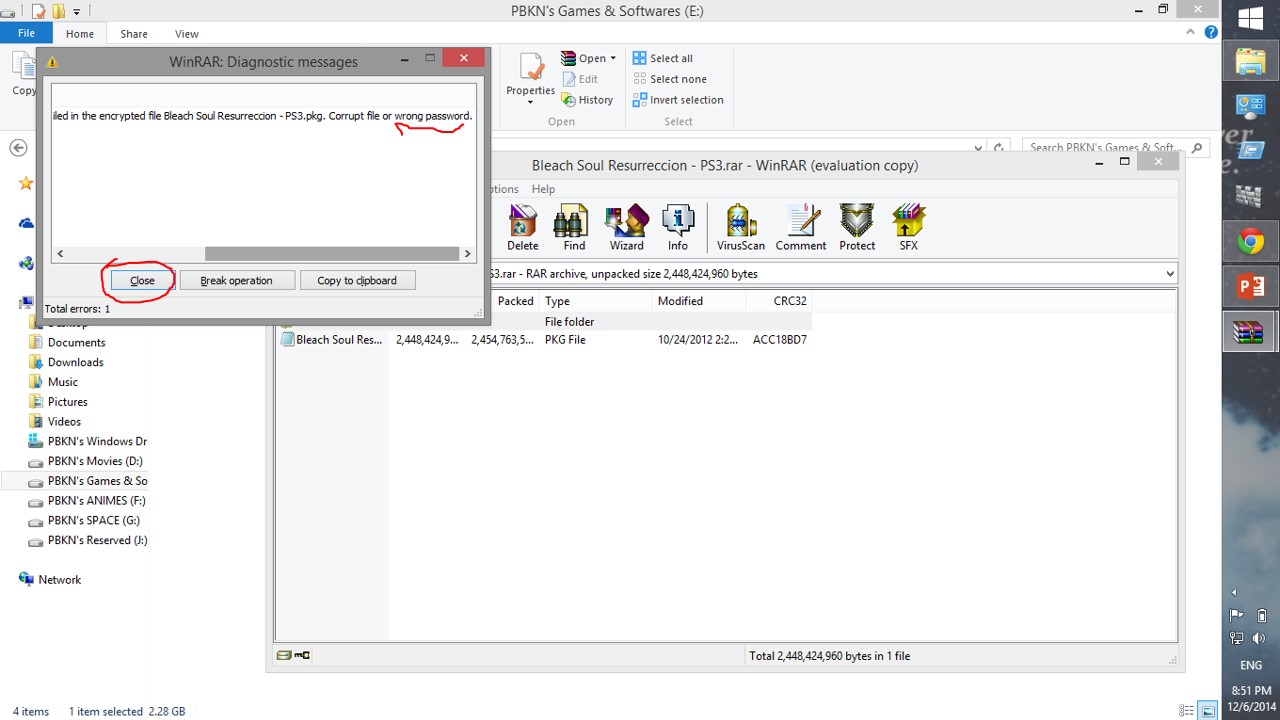Open the Find tool in WinRAR
This screenshot has width=1280, height=720.
tap(574, 228)
